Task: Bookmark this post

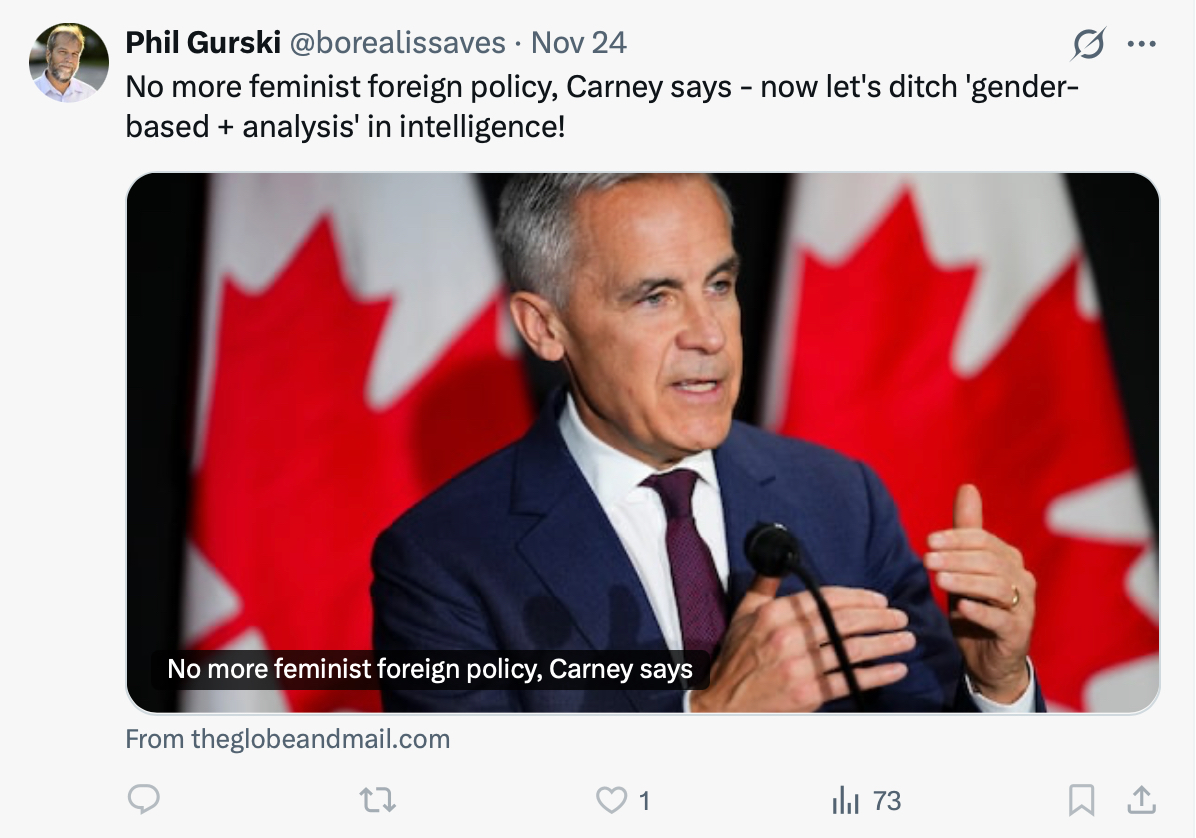Action: click(1081, 800)
